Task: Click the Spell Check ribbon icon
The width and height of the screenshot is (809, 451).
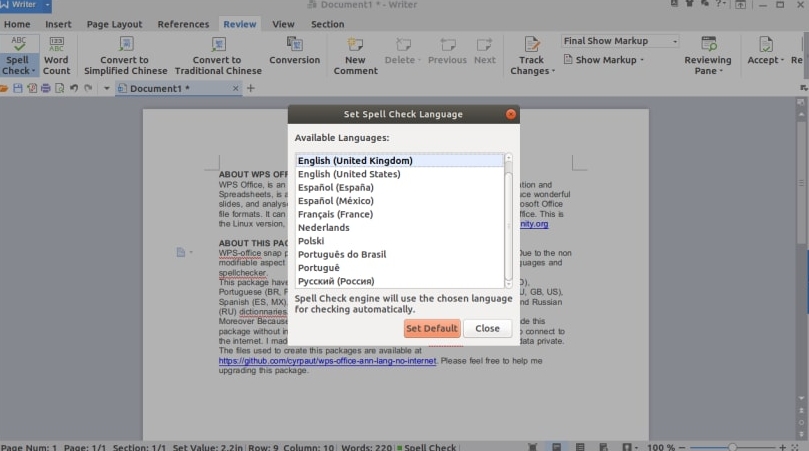Action: coord(18,46)
